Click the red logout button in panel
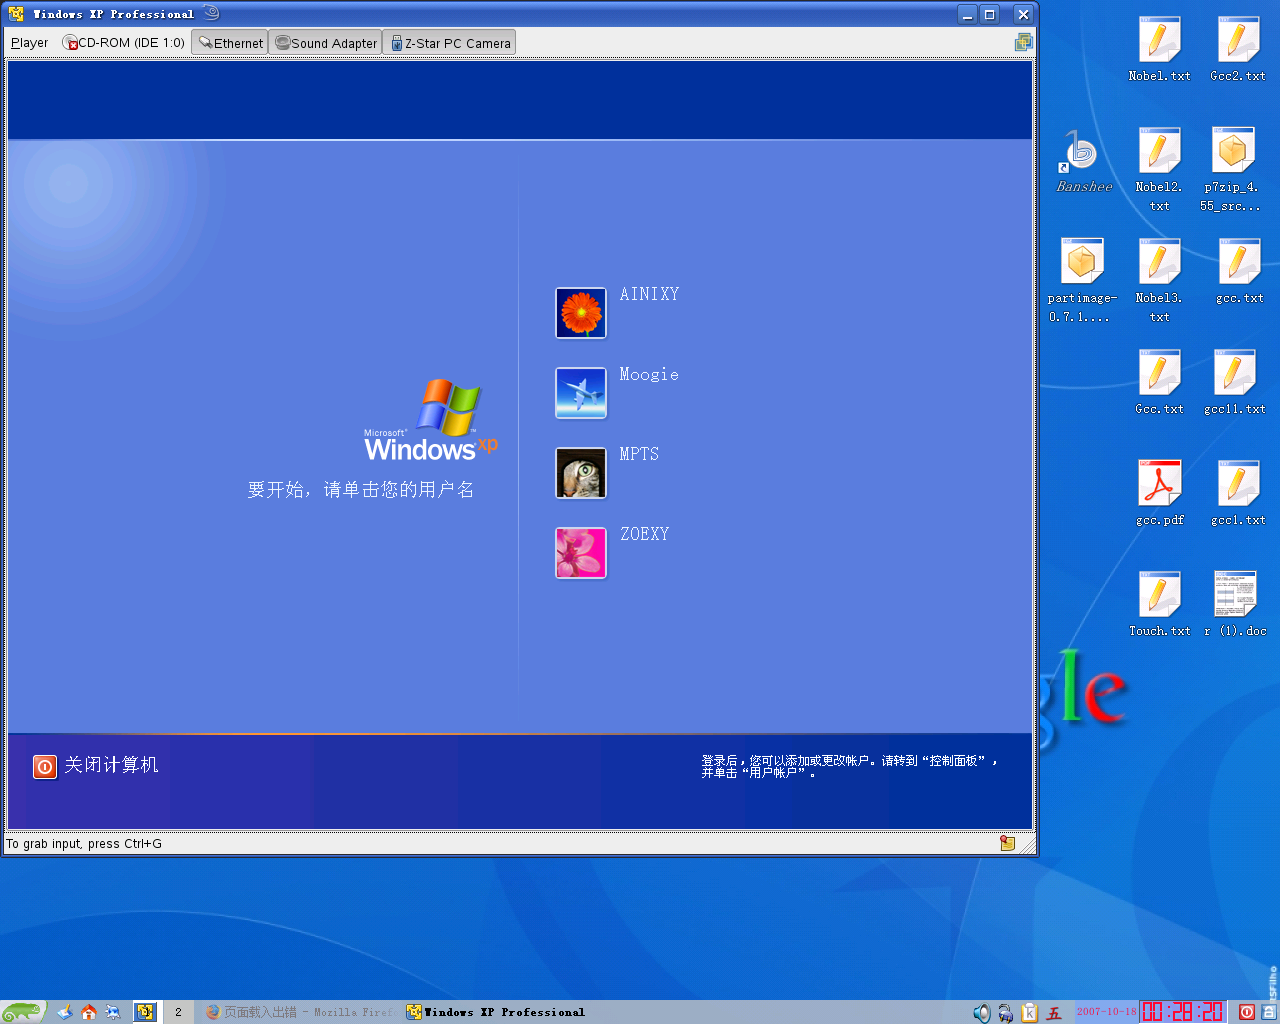Viewport: 1280px width, 1024px height. pos(1247,1012)
